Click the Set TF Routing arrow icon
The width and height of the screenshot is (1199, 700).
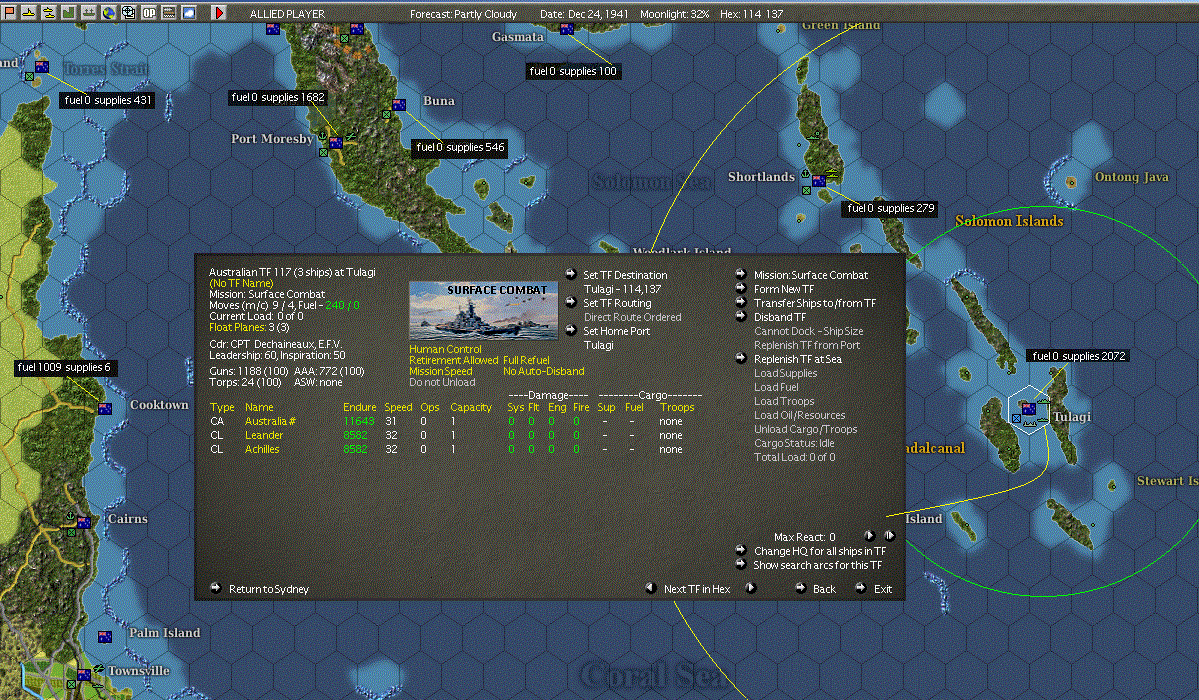[x=570, y=302]
